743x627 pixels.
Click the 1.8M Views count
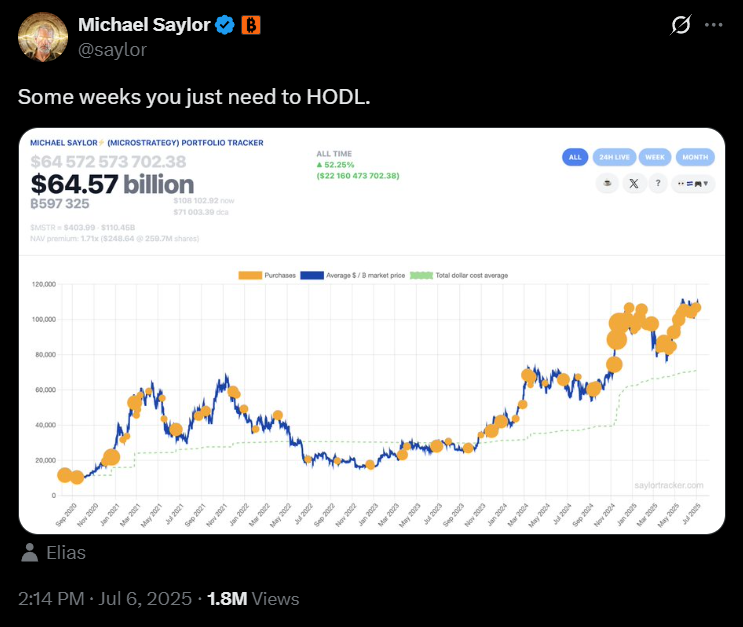coord(253,599)
